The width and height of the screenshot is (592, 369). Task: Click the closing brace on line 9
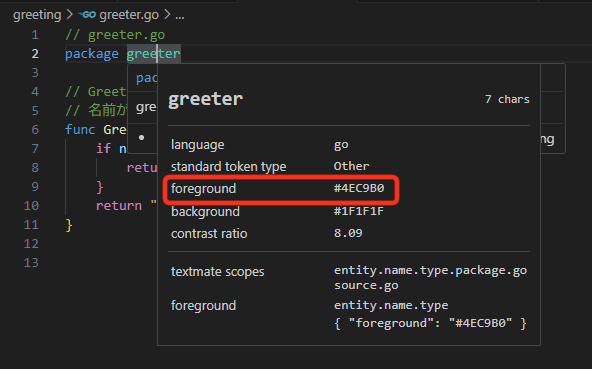pyautogui.click(x=100, y=187)
